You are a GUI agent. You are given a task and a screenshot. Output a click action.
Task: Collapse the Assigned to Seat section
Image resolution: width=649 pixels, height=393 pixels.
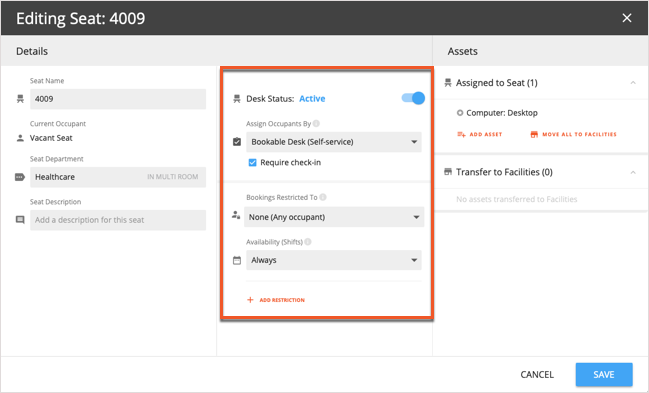click(633, 83)
